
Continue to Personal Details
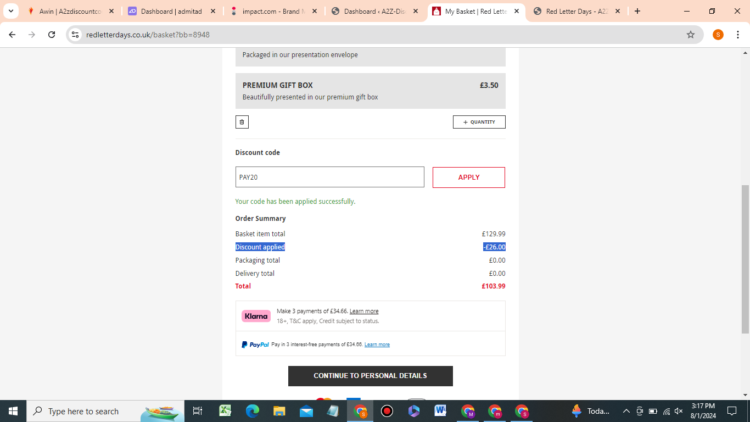(x=370, y=376)
